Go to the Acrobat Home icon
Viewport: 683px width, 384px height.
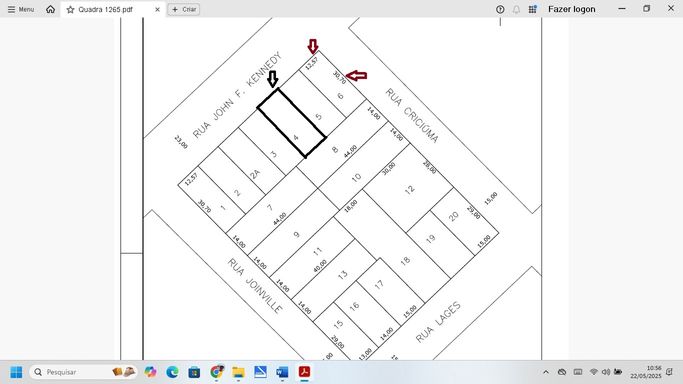[51, 9]
